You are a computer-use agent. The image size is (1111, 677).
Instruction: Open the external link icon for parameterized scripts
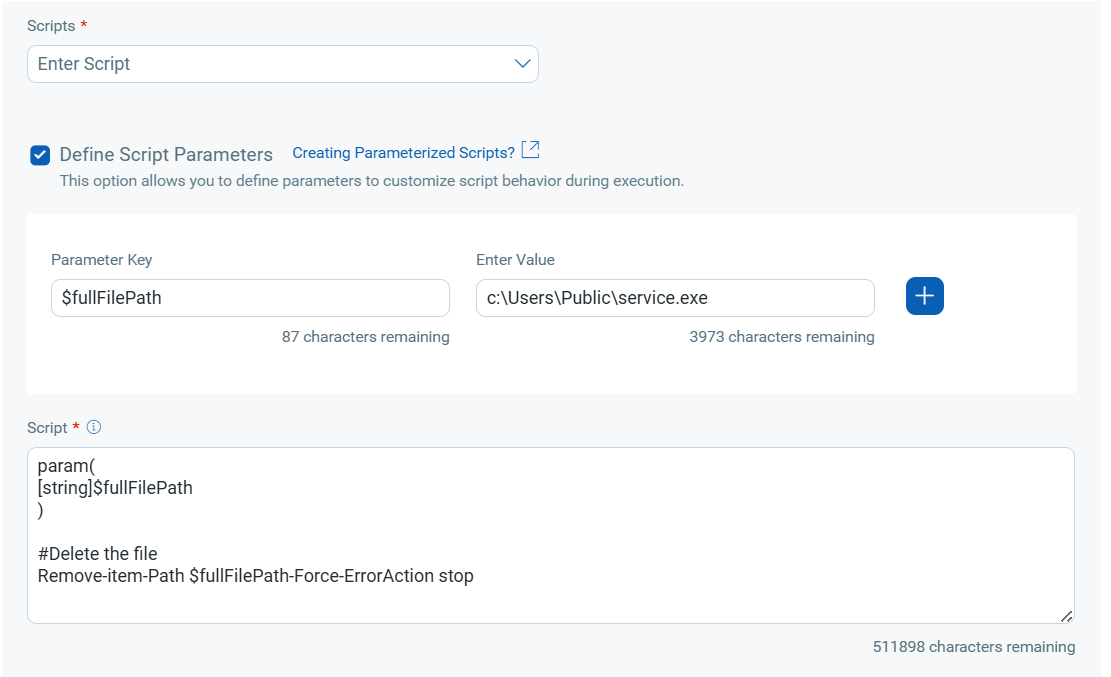pos(531,150)
